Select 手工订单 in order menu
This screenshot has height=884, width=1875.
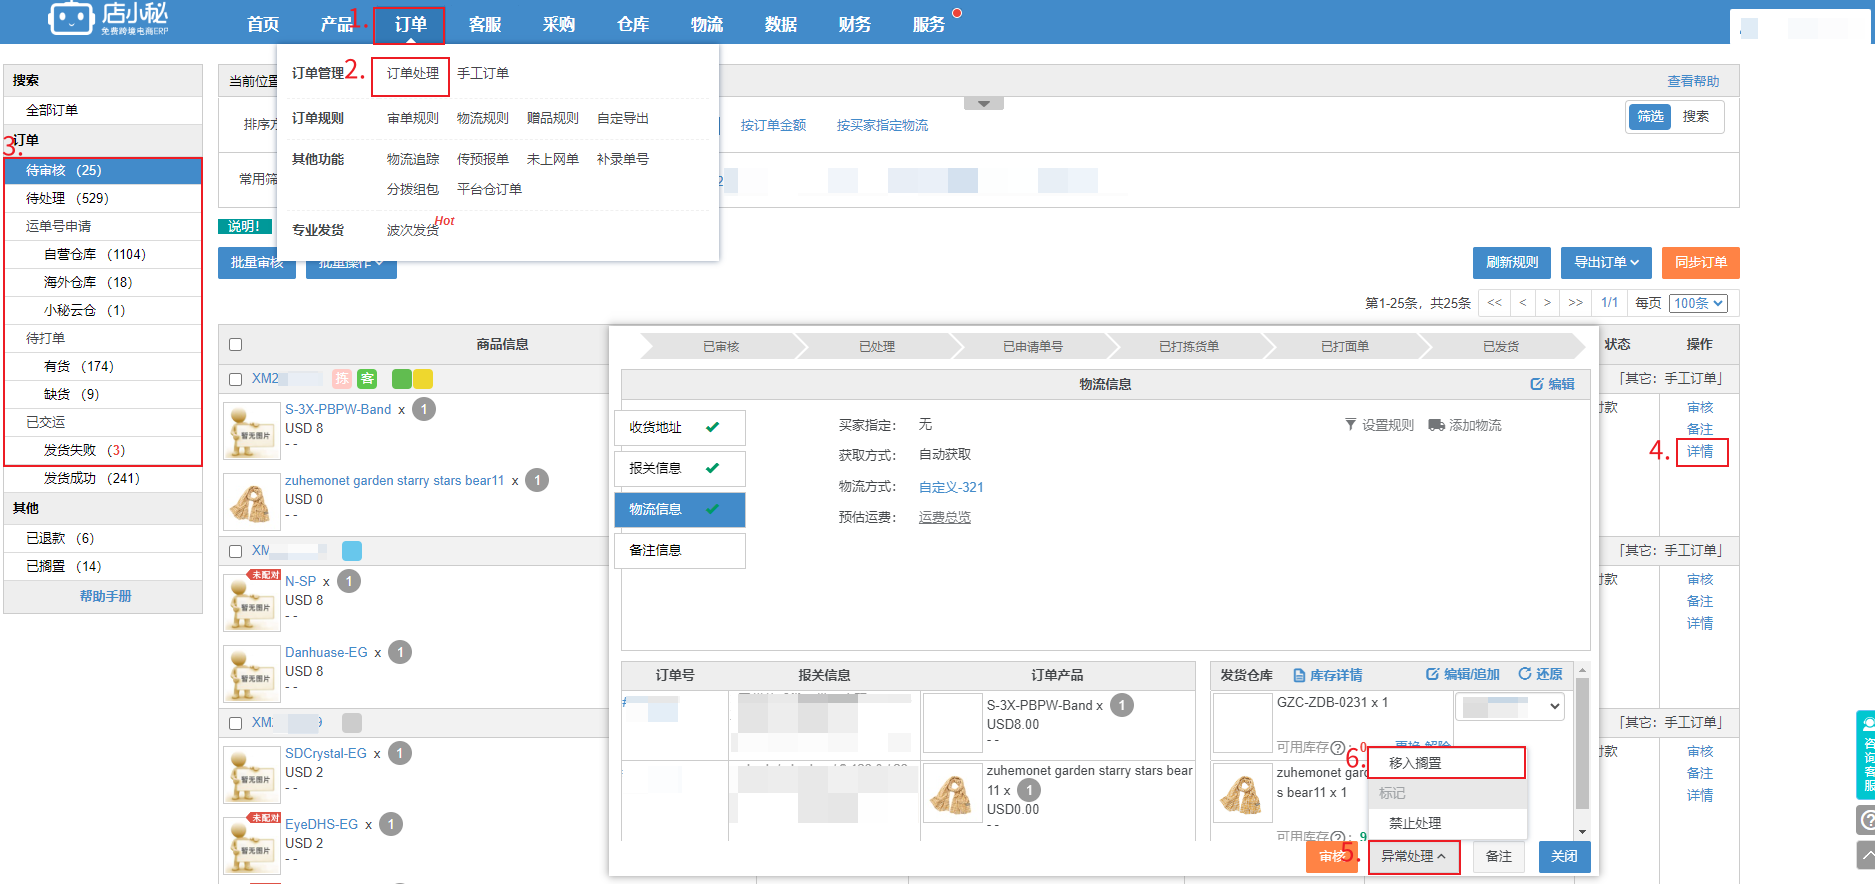(x=483, y=74)
